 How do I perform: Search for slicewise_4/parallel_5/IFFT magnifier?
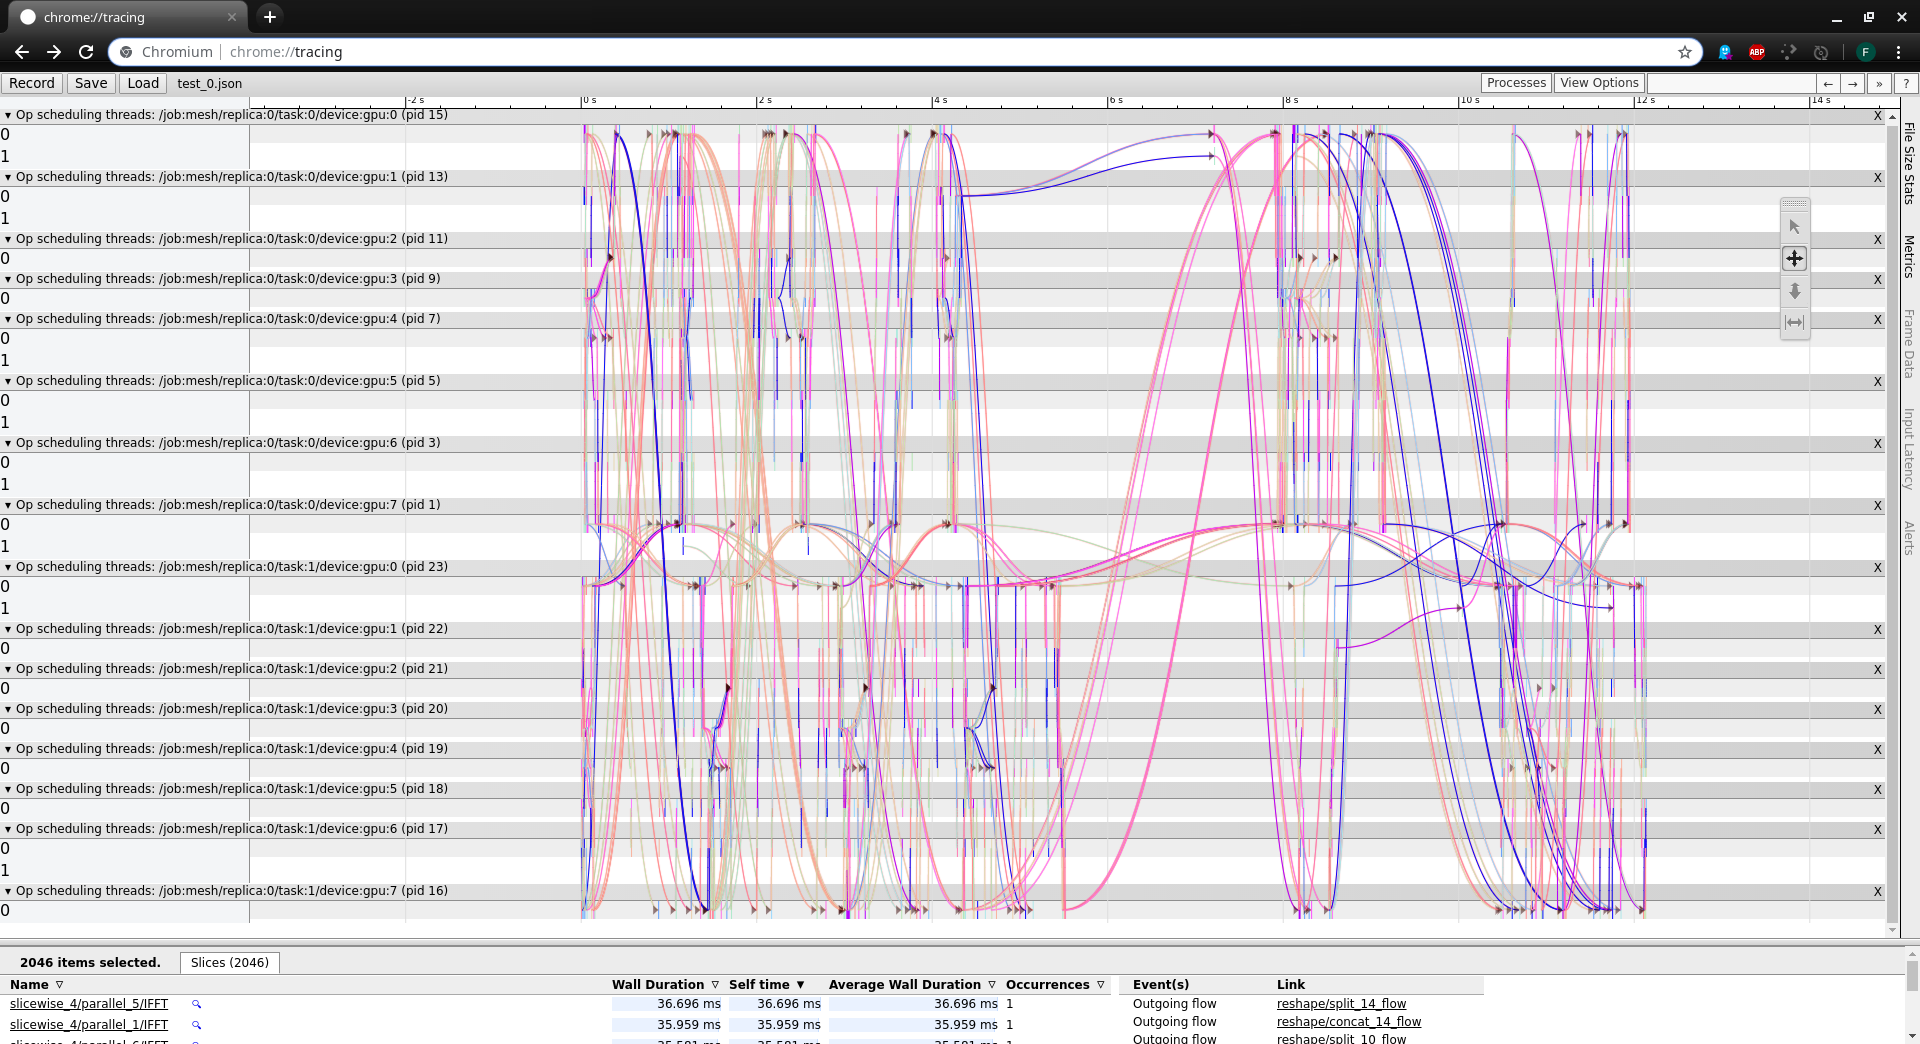[x=197, y=1004]
